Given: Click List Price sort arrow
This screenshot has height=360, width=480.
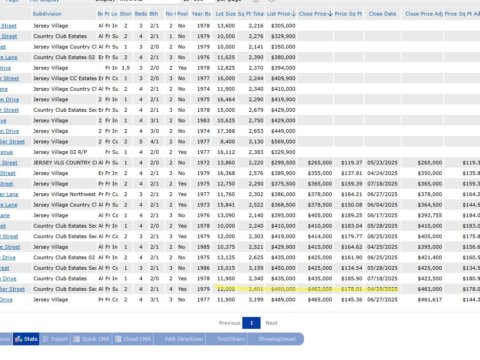Looking at the screenshot, I should (294, 14).
